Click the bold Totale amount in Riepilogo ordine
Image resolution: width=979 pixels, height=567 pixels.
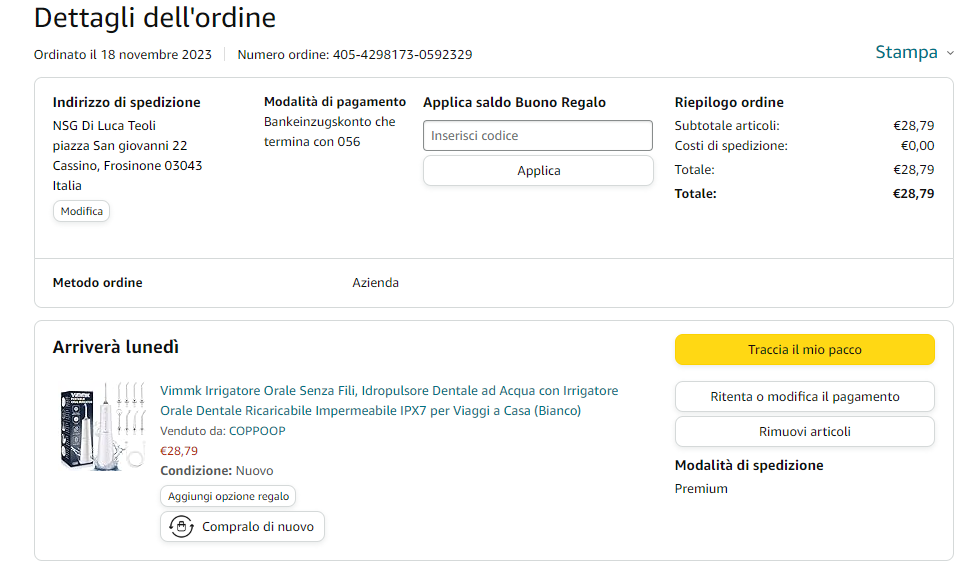point(913,194)
